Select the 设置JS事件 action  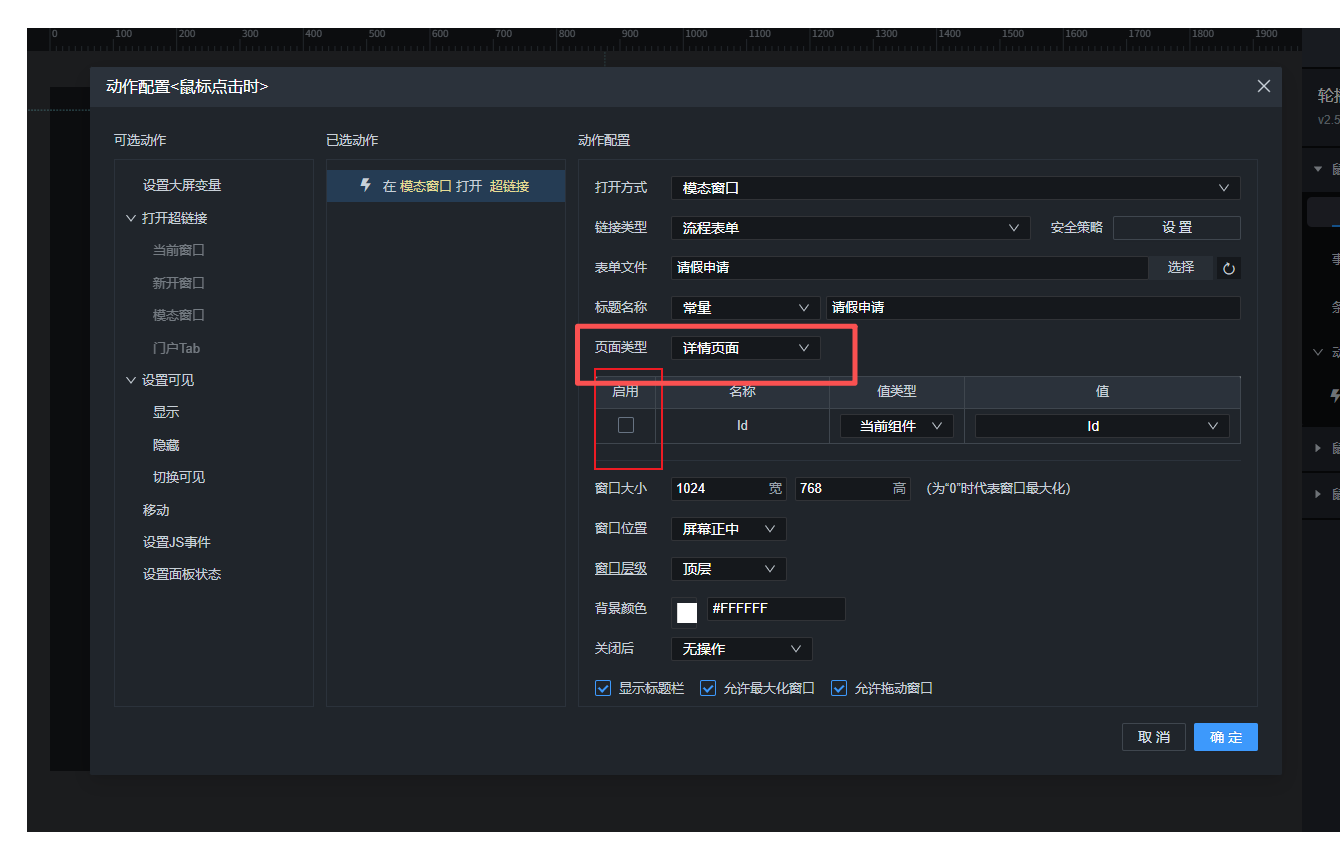(x=176, y=542)
